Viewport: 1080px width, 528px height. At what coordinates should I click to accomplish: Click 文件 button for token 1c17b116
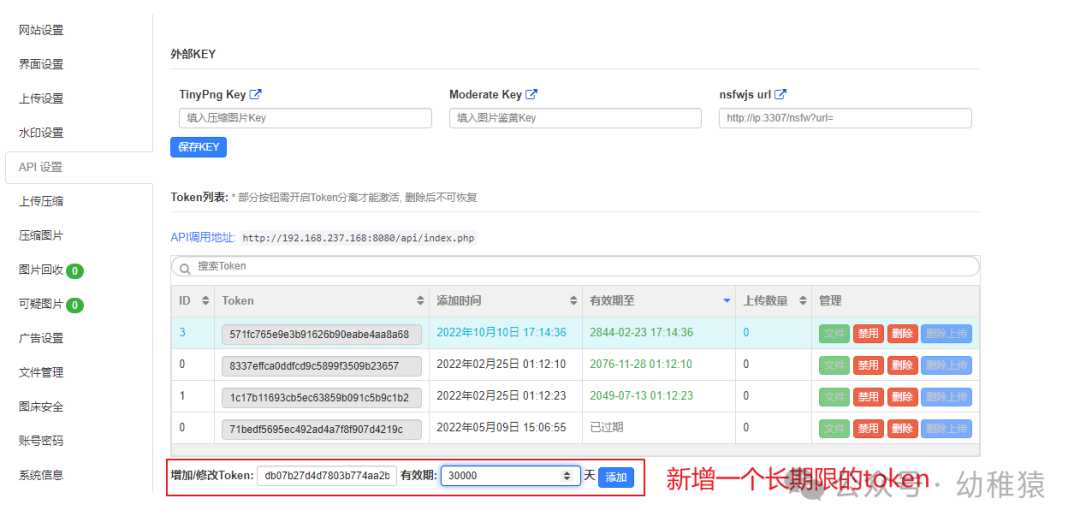point(834,397)
